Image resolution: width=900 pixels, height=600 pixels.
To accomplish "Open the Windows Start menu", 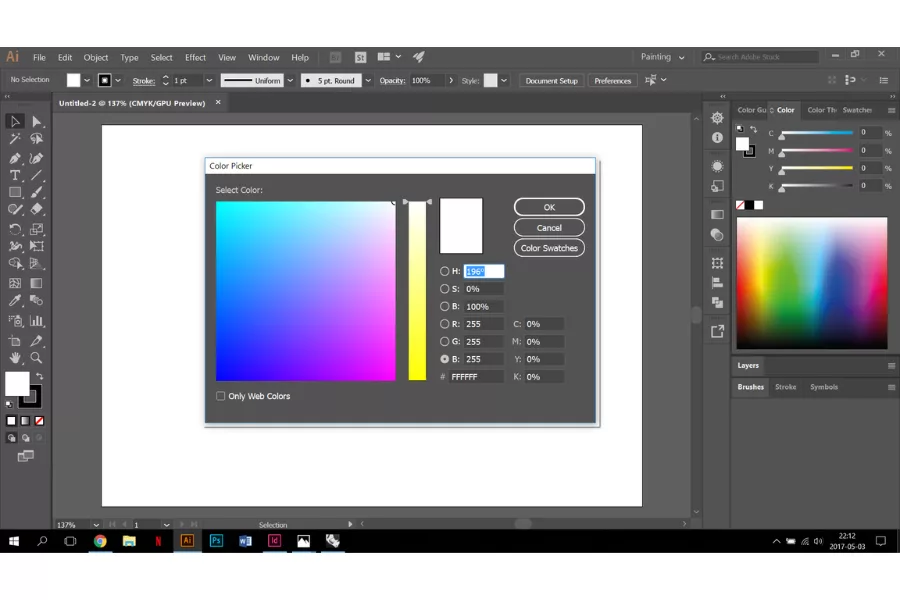I will point(14,540).
